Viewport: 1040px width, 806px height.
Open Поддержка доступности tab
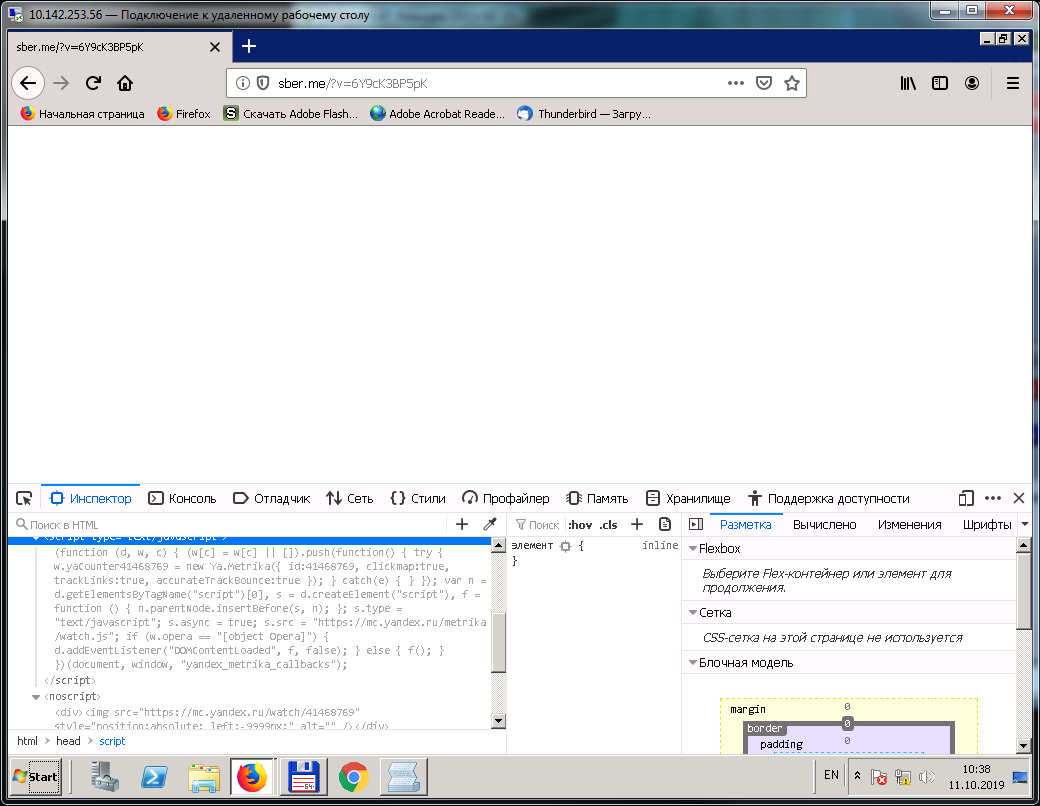click(828, 498)
